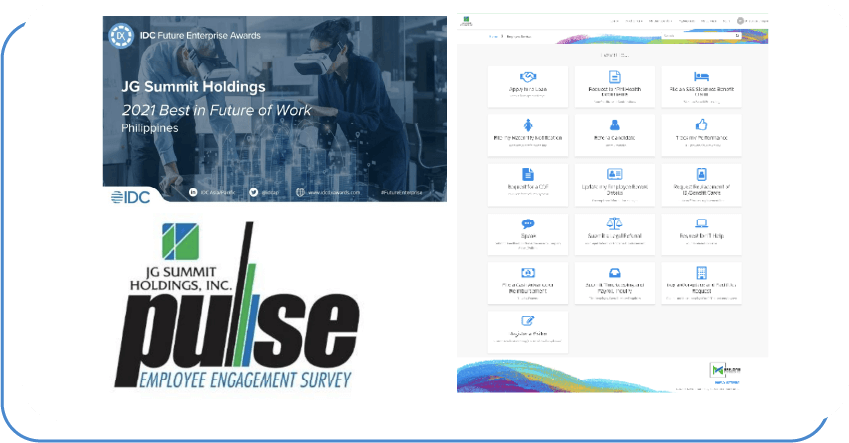The image size is (849, 443).
Task: Click the thumbs-up Performance icon
Action: 701,125
